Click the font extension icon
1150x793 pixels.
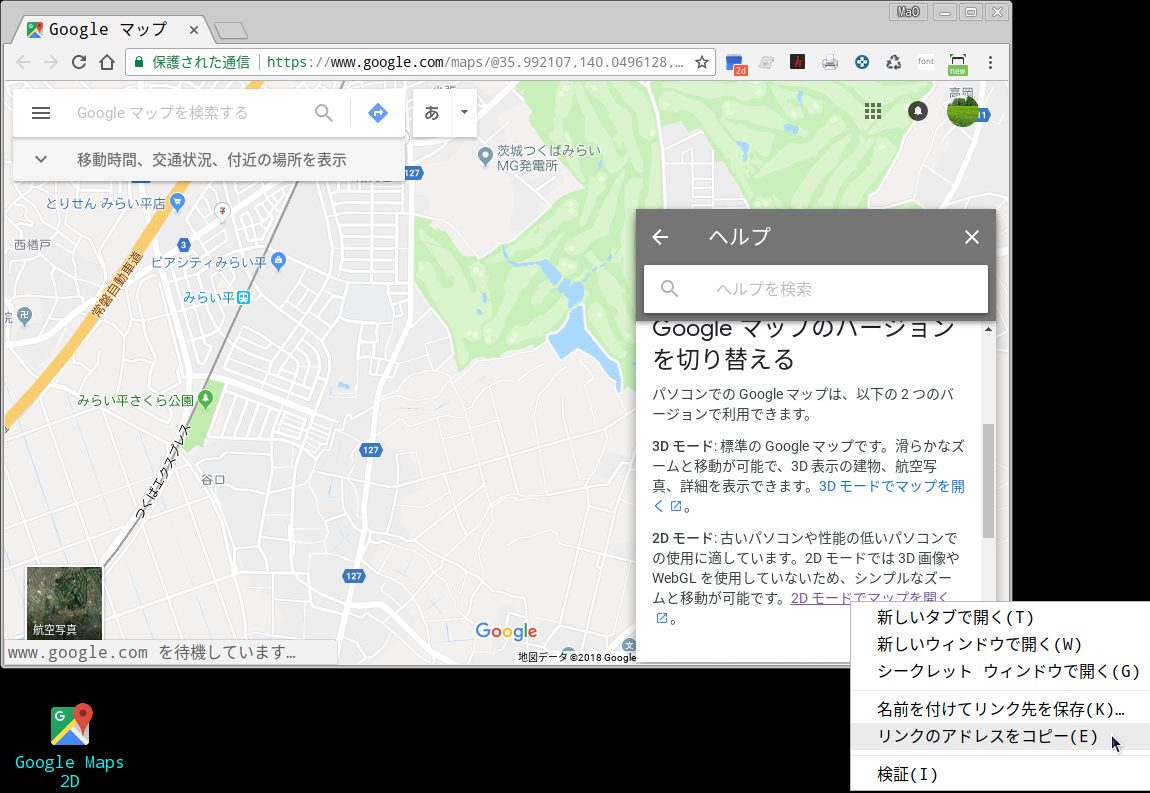[926, 62]
